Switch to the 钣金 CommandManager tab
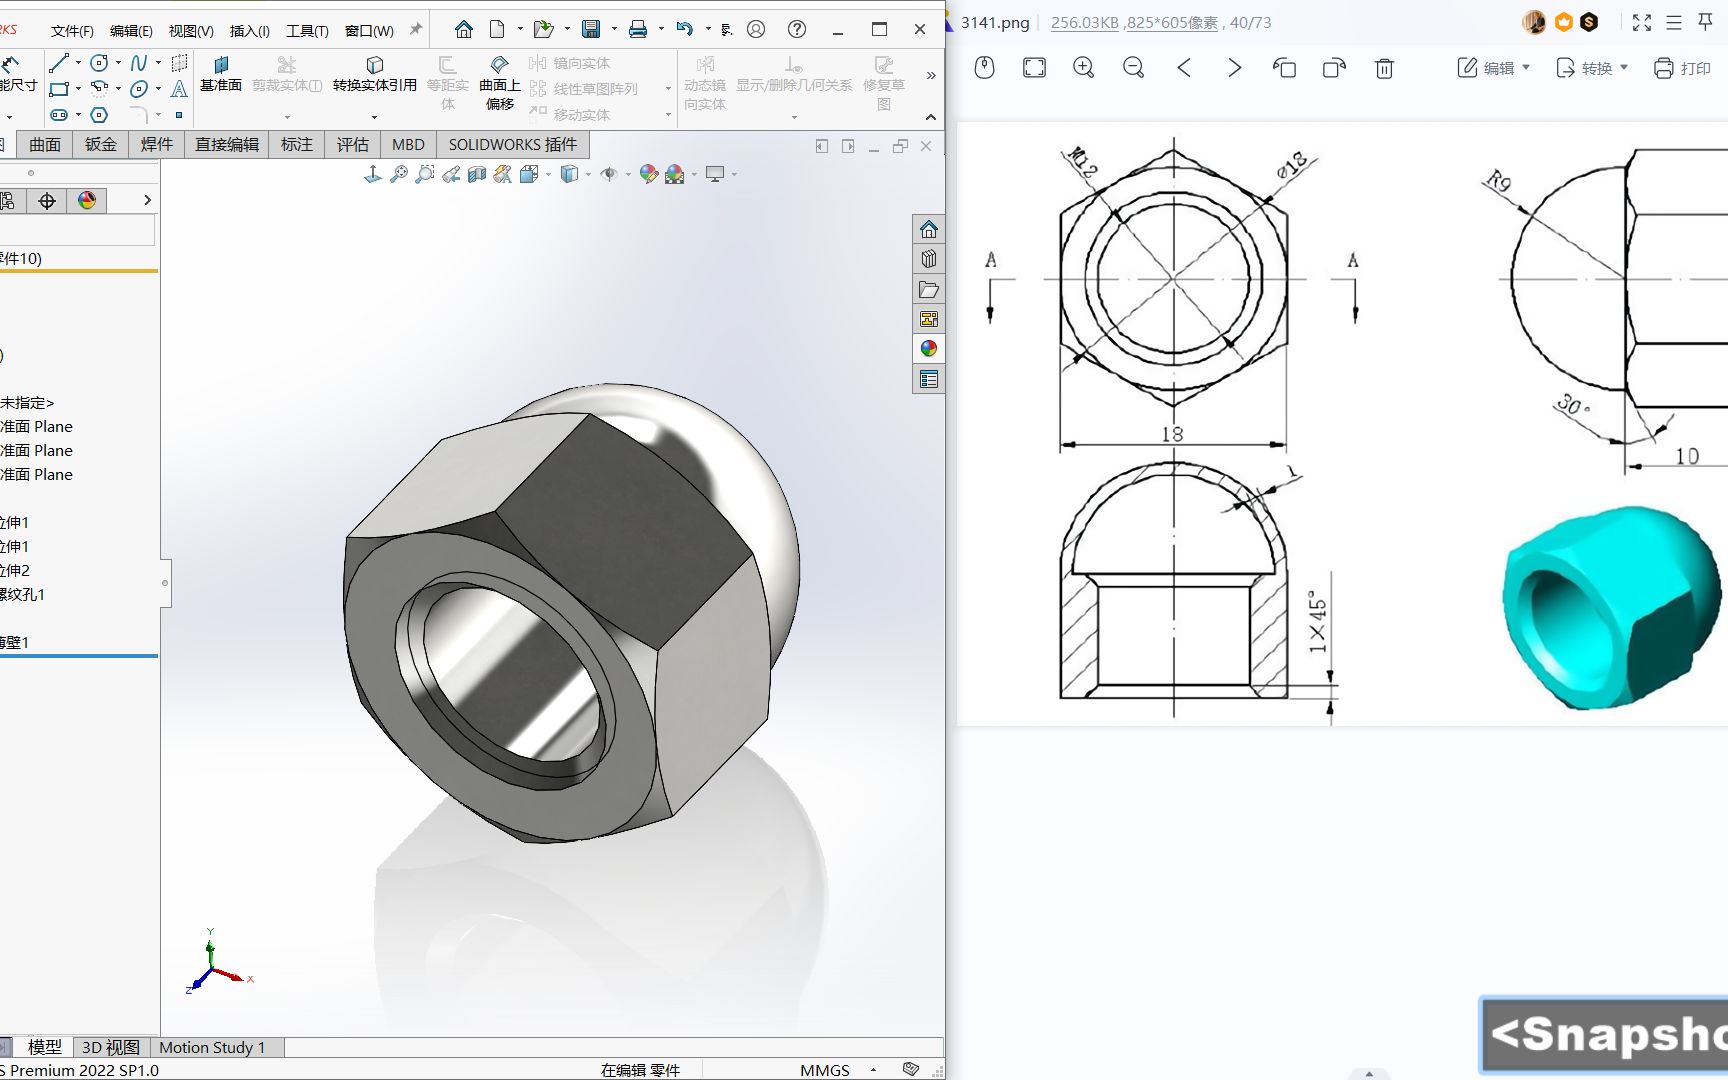This screenshot has height=1080, width=1728. point(100,144)
